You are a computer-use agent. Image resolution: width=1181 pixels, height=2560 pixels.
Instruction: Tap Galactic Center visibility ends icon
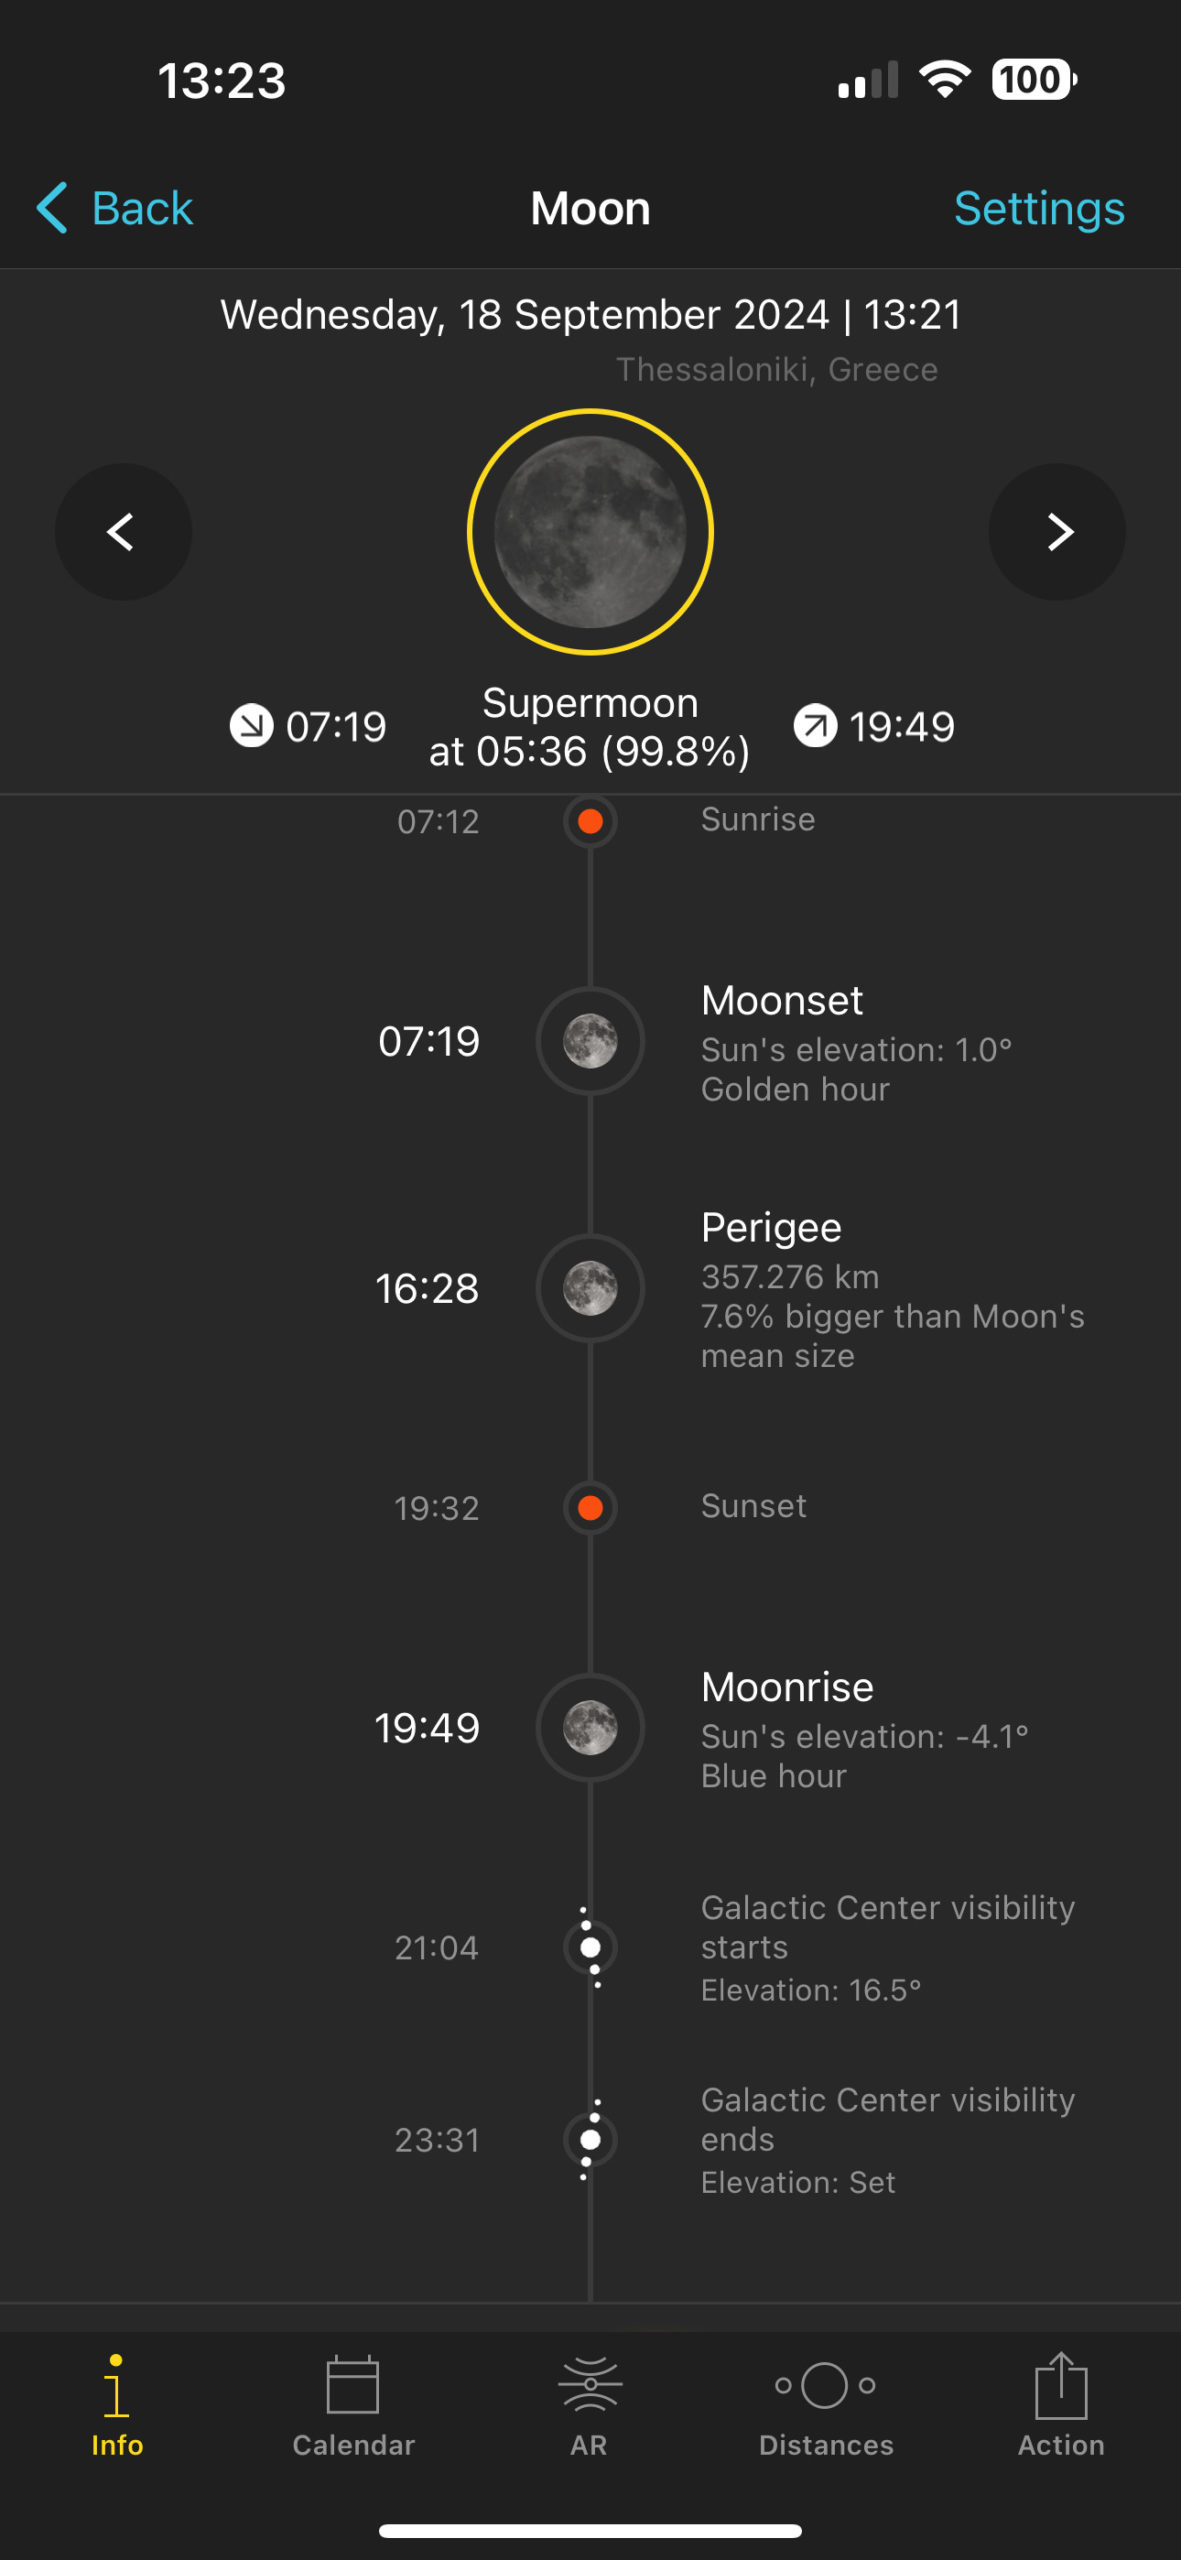590,2139
